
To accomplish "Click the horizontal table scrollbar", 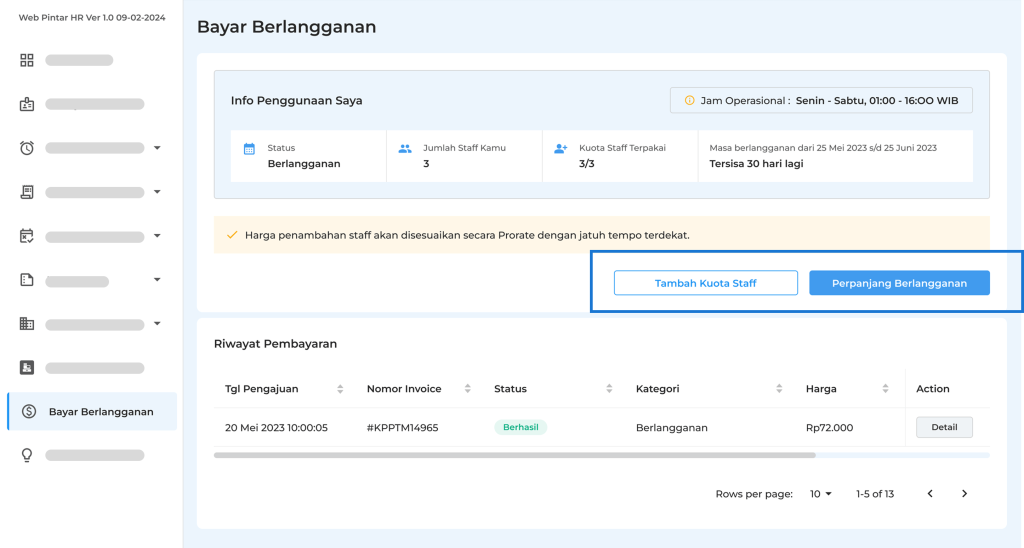I will 515,455.
